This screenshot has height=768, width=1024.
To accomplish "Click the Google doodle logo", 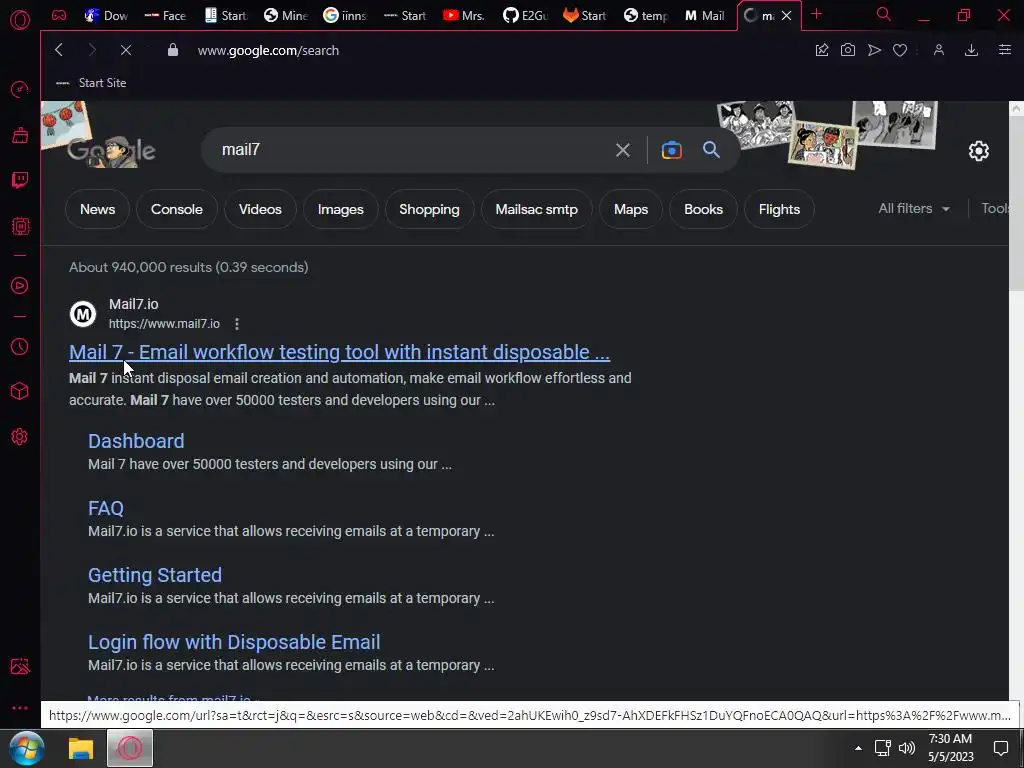I will [111, 151].
